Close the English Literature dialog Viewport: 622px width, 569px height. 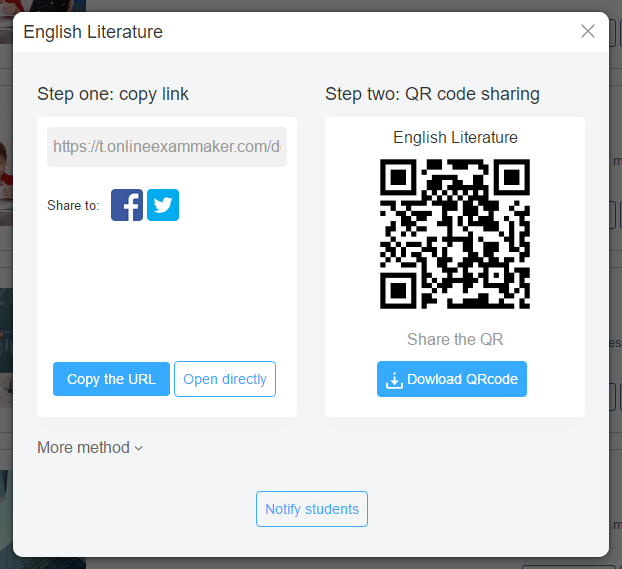[x=587, y=31]
